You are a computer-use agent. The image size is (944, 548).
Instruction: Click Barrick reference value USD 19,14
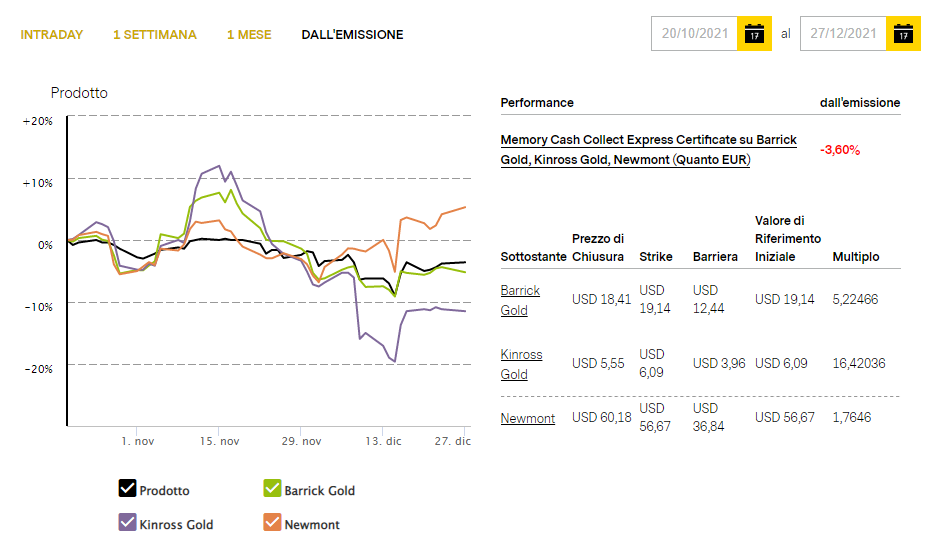tap(784, 299)
